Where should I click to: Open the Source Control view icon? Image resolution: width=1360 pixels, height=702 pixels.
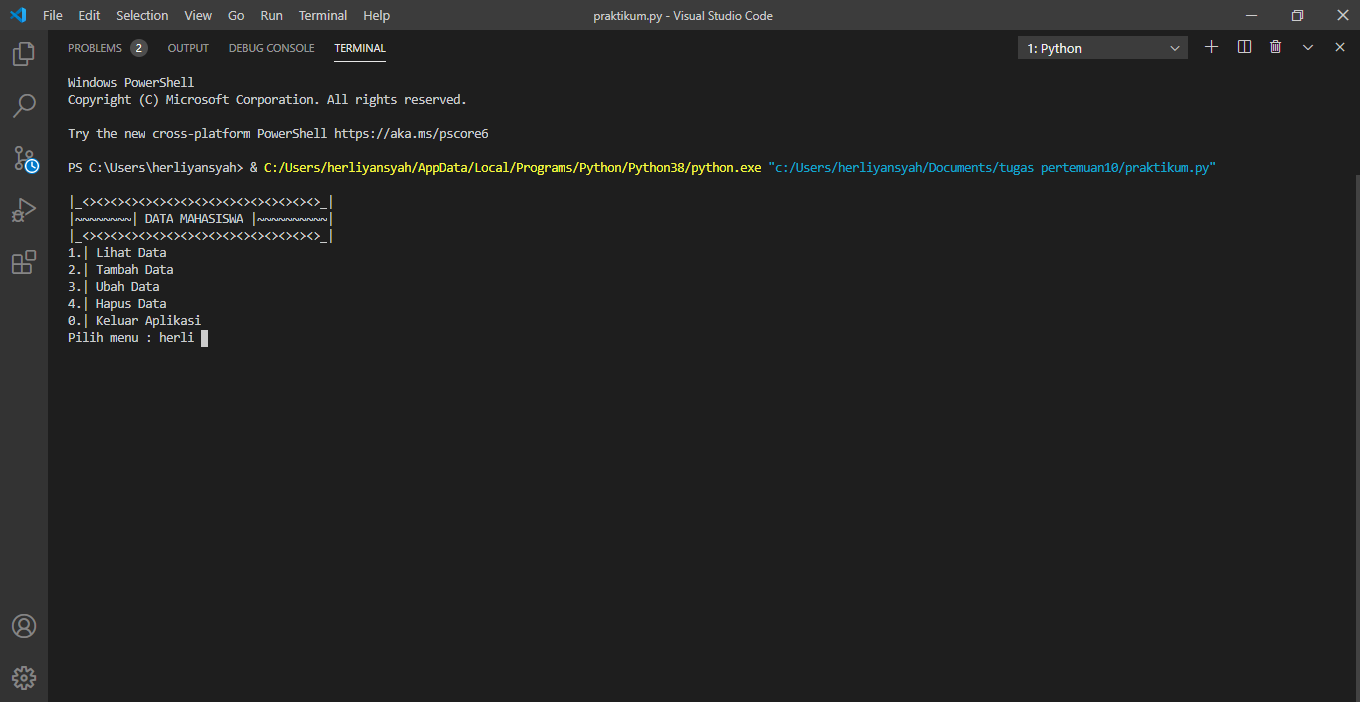pyautogui.click(x=24, y=158)
